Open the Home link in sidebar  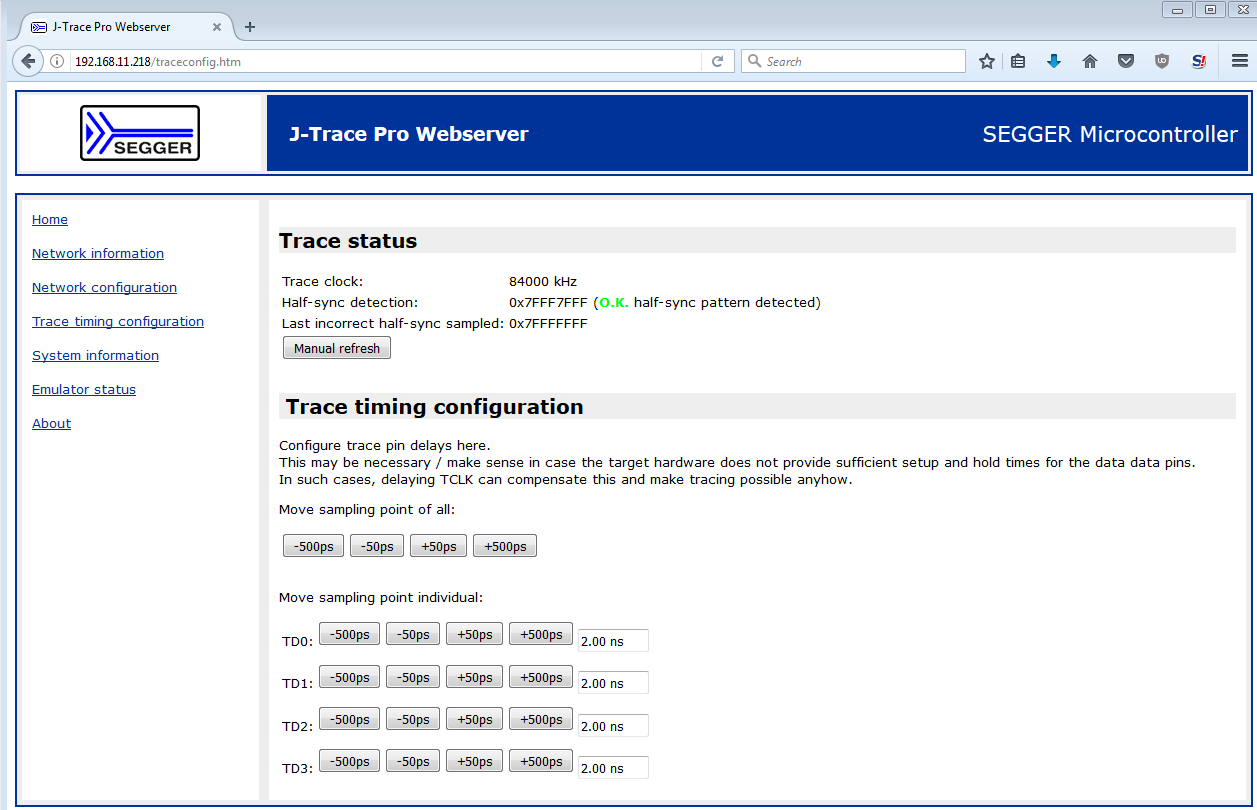pyautogui.click(x=50, y=220)
